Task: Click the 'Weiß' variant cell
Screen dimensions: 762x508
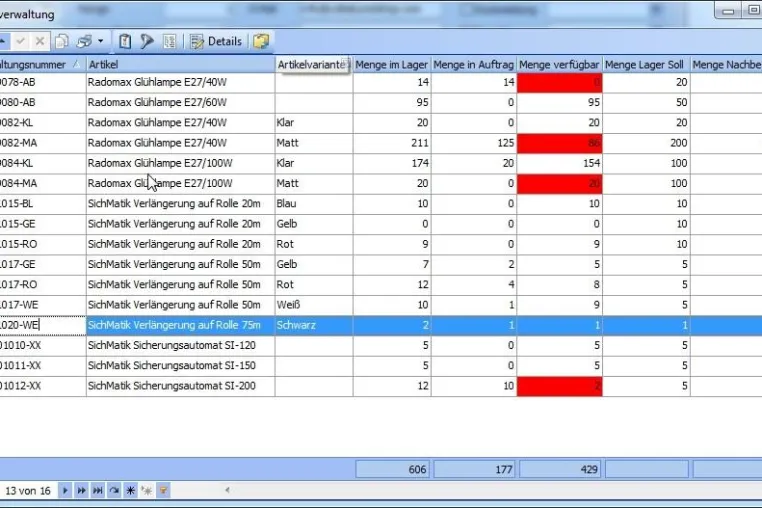Action: click(x=314, y=305)
